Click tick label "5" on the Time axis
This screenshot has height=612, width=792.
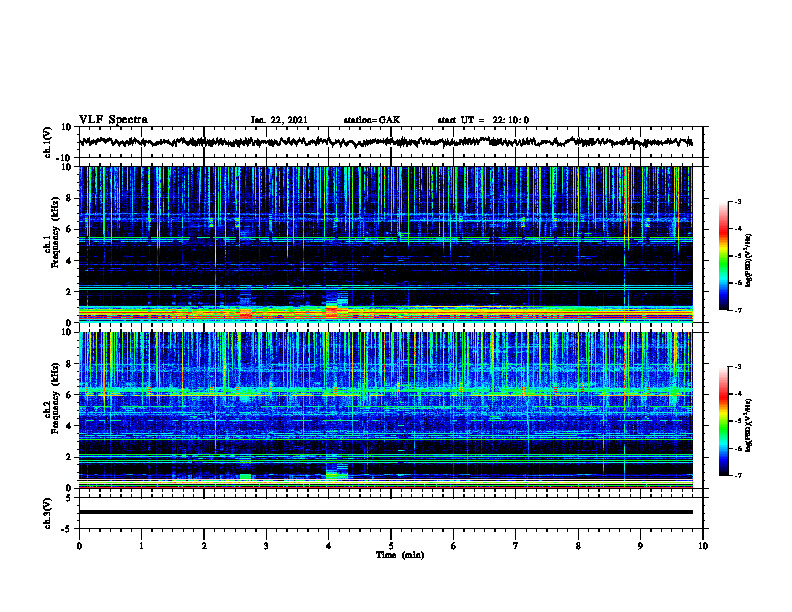(x=391, y=546)
